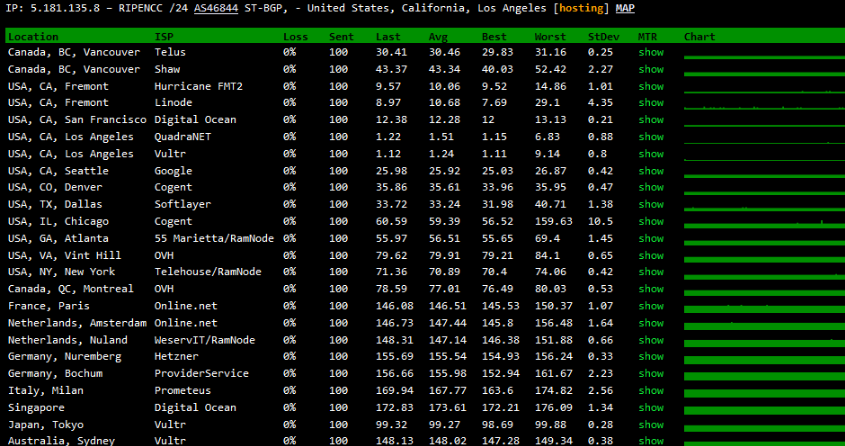Screen dimensions: 845x446
Task: Click the chart for Paris Online.net
Action: 760,306
